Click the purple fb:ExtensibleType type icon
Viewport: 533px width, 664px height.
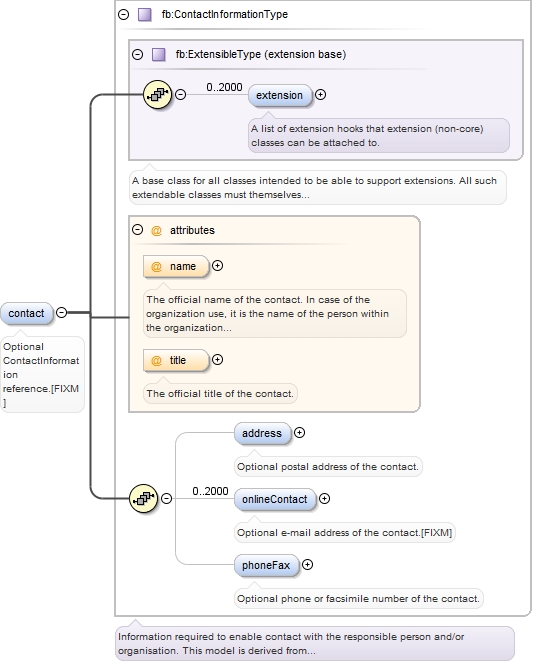point(159,55)
